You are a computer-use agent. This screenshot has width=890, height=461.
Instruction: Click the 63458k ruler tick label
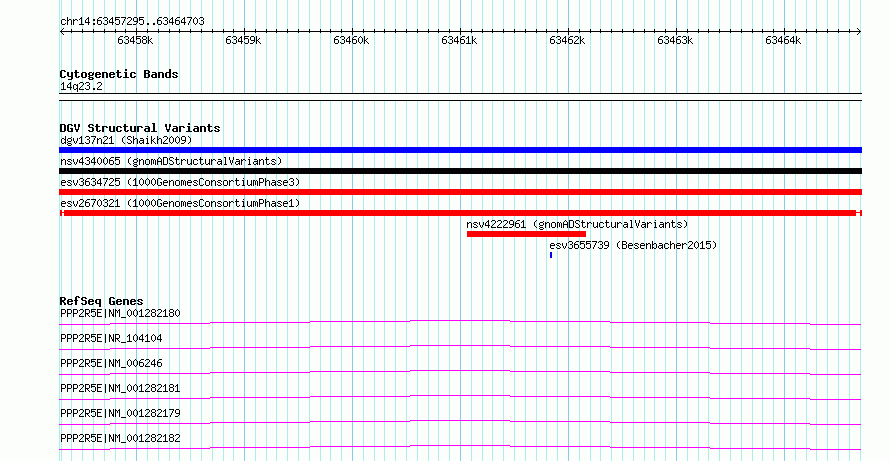[135, 40]
